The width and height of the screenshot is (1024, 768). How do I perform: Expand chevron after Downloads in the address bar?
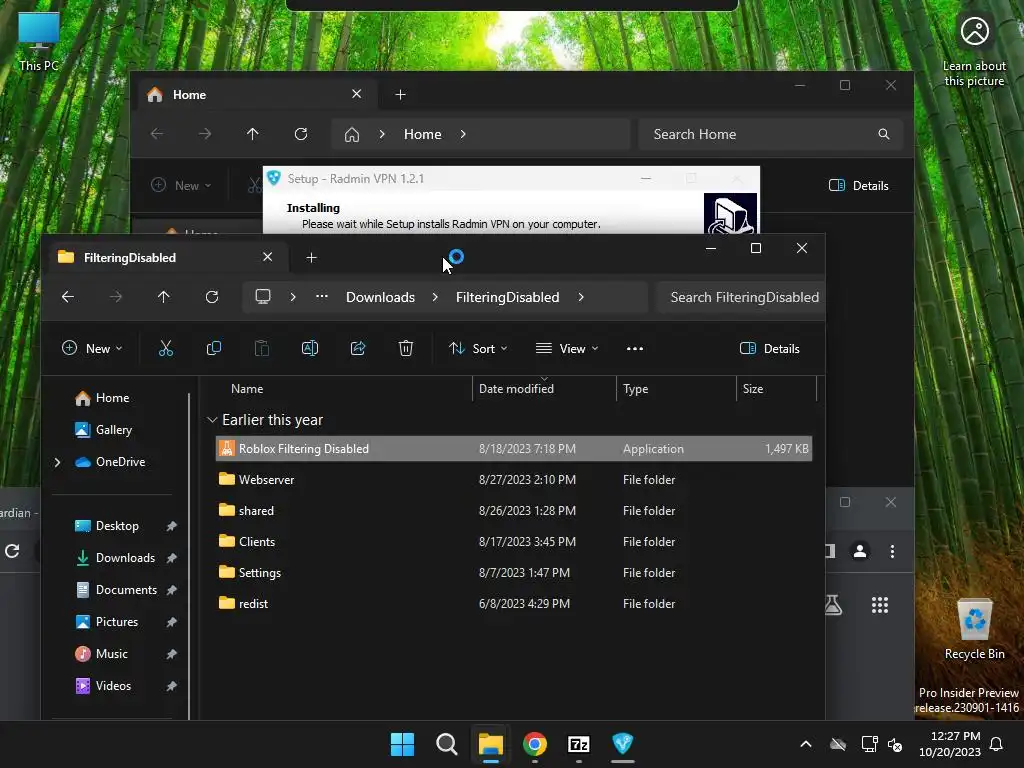point(435,297)
